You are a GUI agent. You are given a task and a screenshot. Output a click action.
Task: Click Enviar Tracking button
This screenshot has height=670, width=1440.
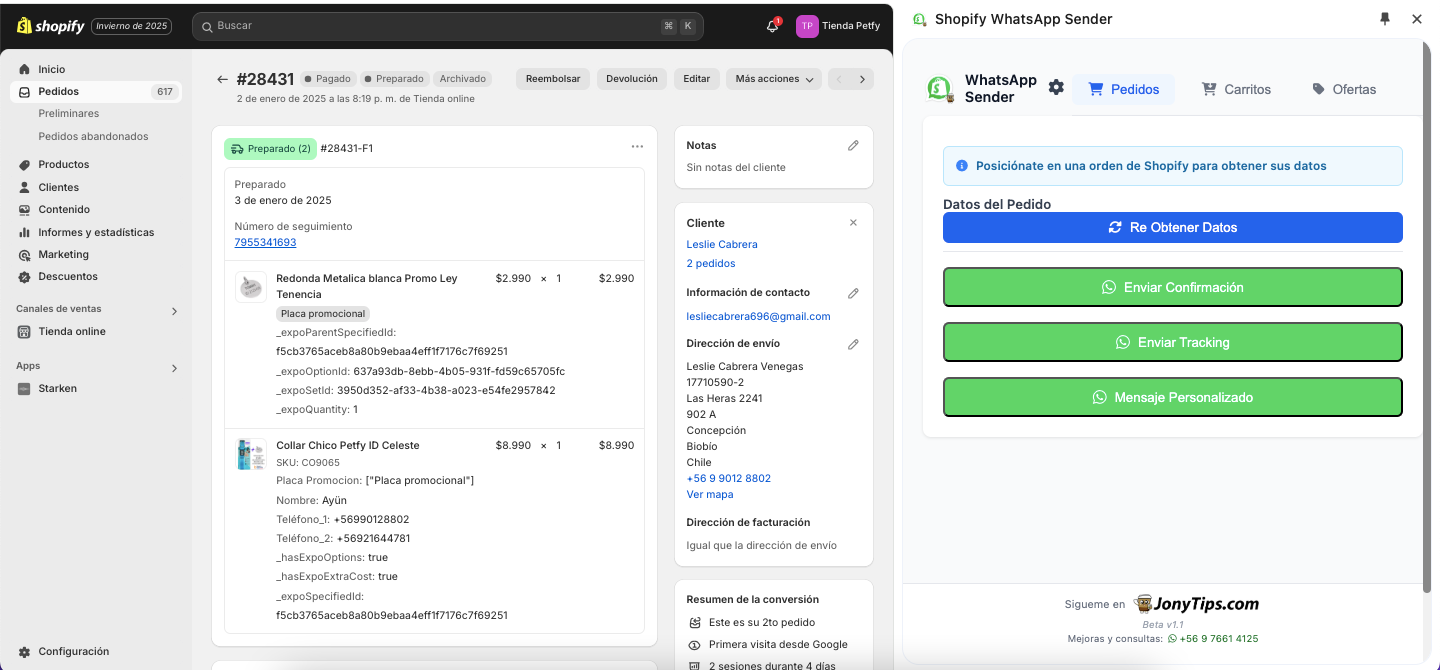(1173, 342)
